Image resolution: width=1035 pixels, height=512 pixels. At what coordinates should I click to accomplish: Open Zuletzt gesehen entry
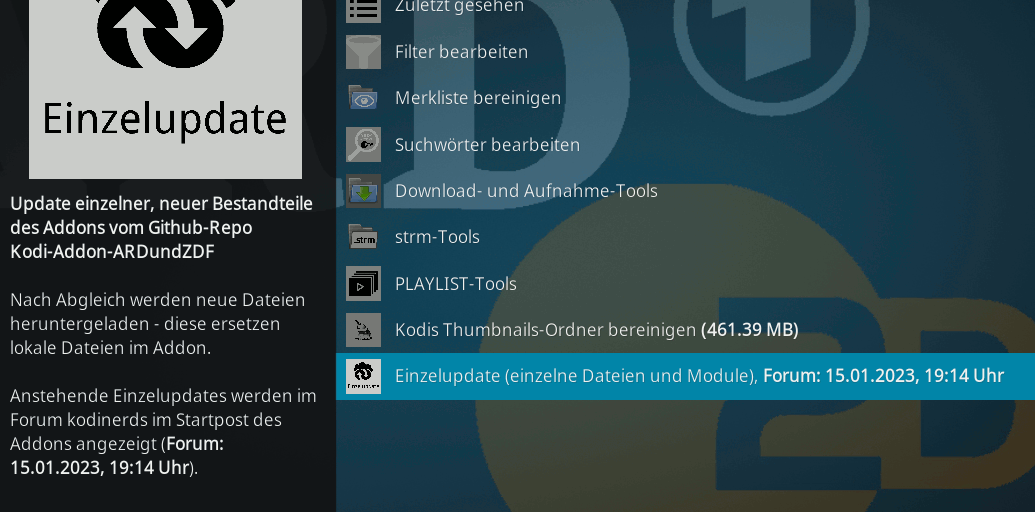(x=685, y=8)
